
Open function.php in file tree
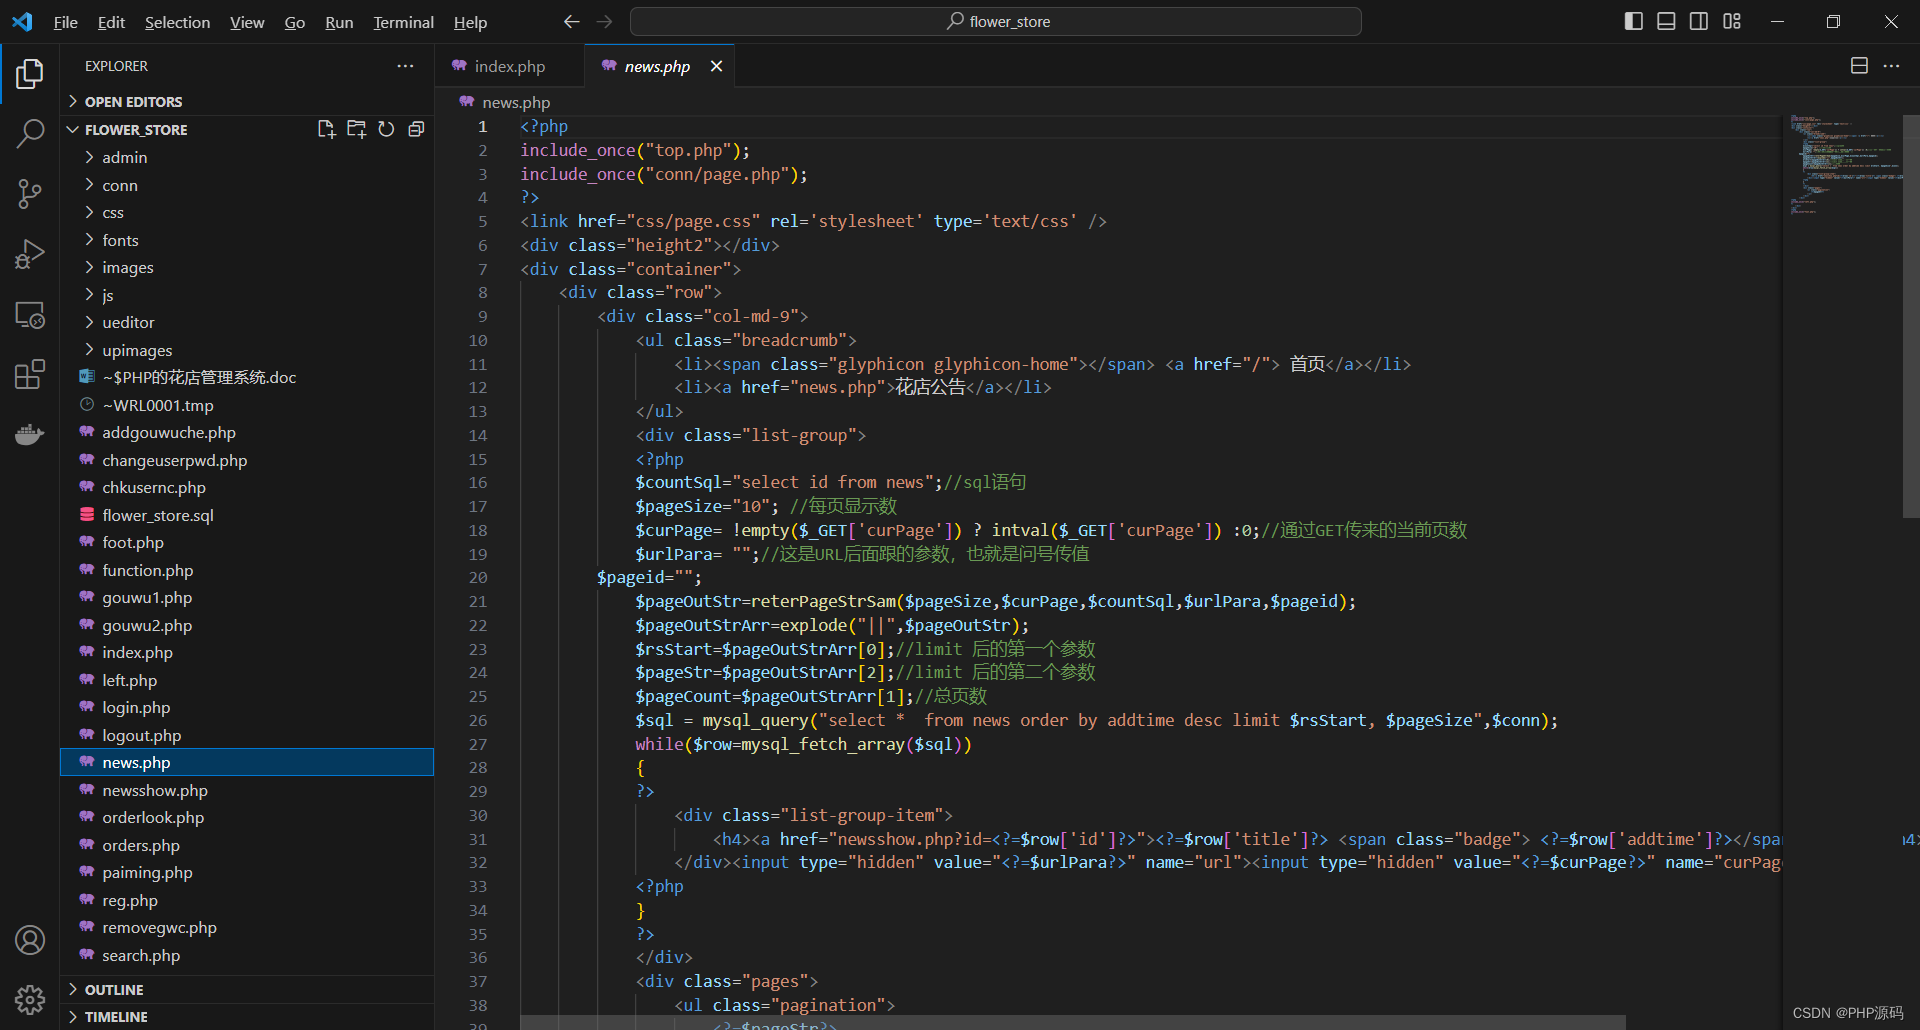tap(247, 570)
